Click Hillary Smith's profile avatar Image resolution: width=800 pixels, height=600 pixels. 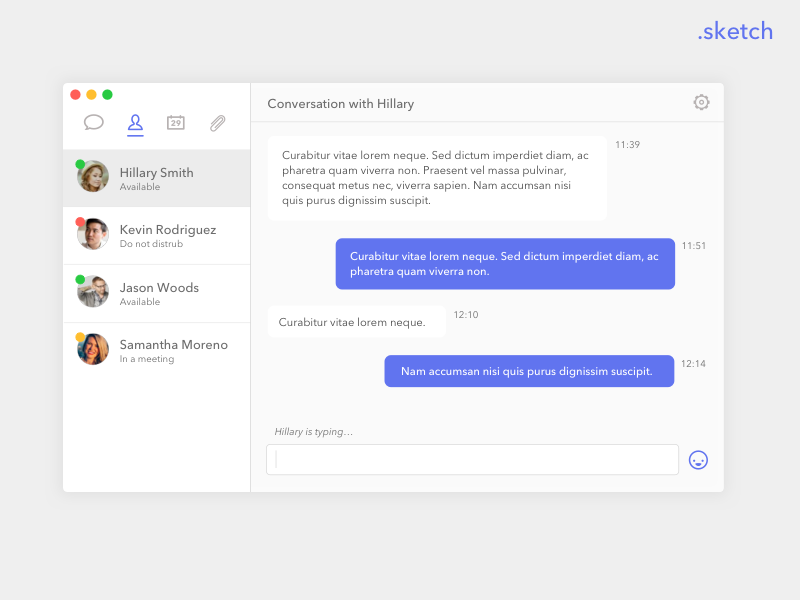click(92, 175)
